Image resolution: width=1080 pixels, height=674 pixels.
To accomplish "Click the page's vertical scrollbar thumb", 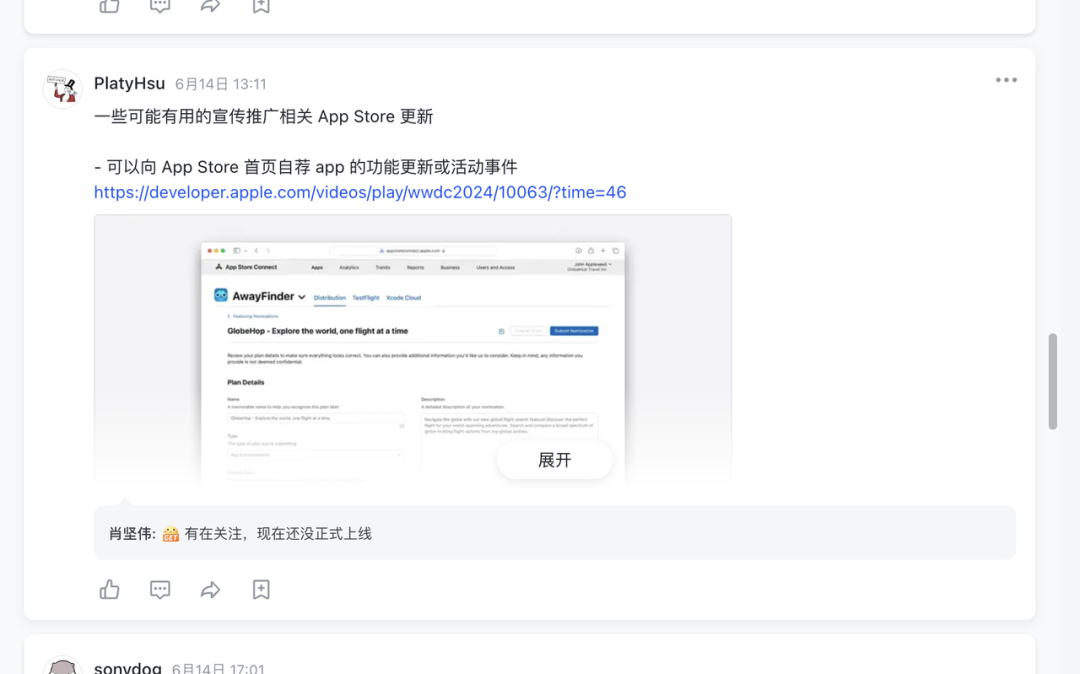I will point(1052,381).
